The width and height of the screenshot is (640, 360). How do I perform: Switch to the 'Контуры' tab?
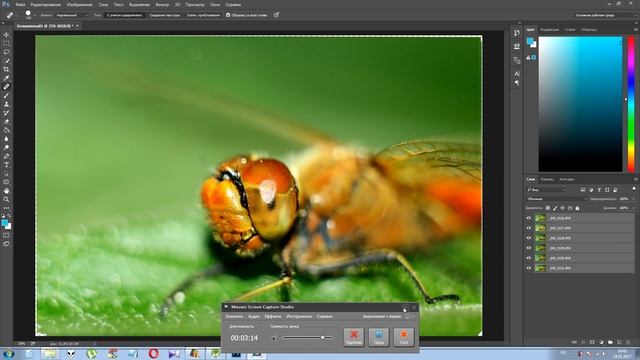point(567,179)
